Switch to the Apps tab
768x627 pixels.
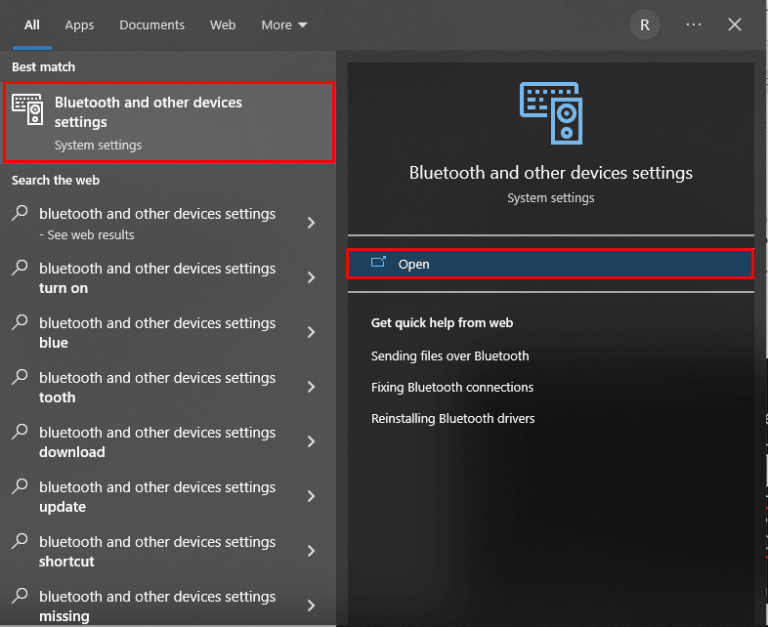click(x=79, y=25)
